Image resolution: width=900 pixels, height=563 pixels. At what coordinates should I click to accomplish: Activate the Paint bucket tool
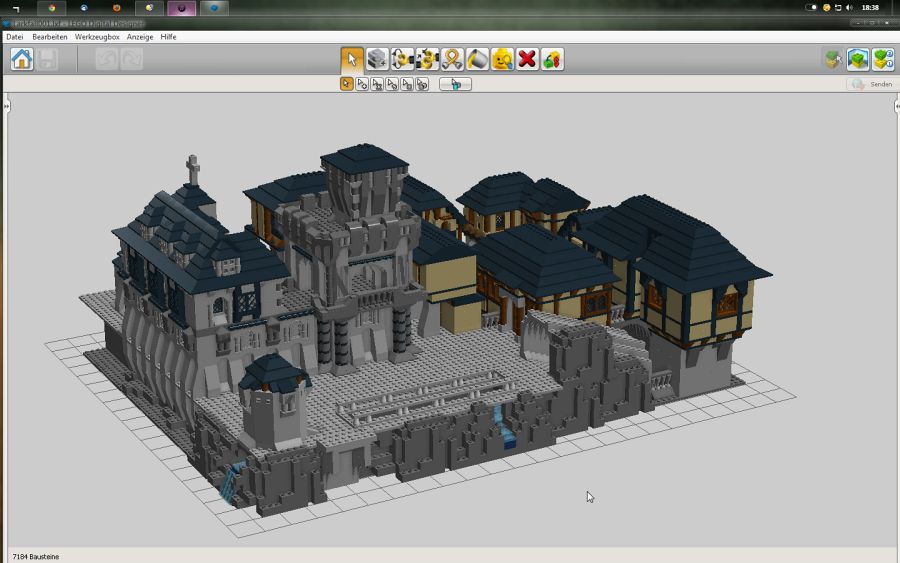tap(477, 59)
